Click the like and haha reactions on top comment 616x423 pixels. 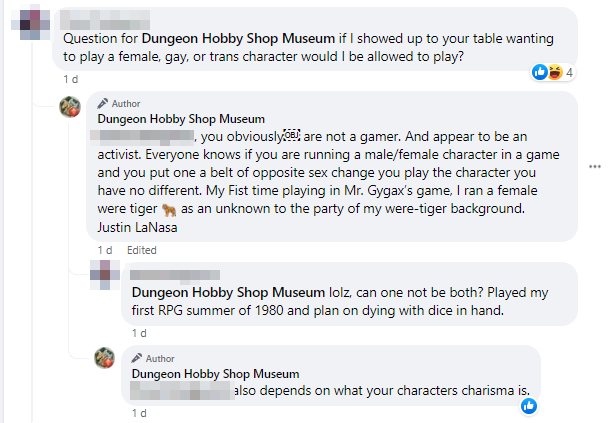click(x=547, y=72)
